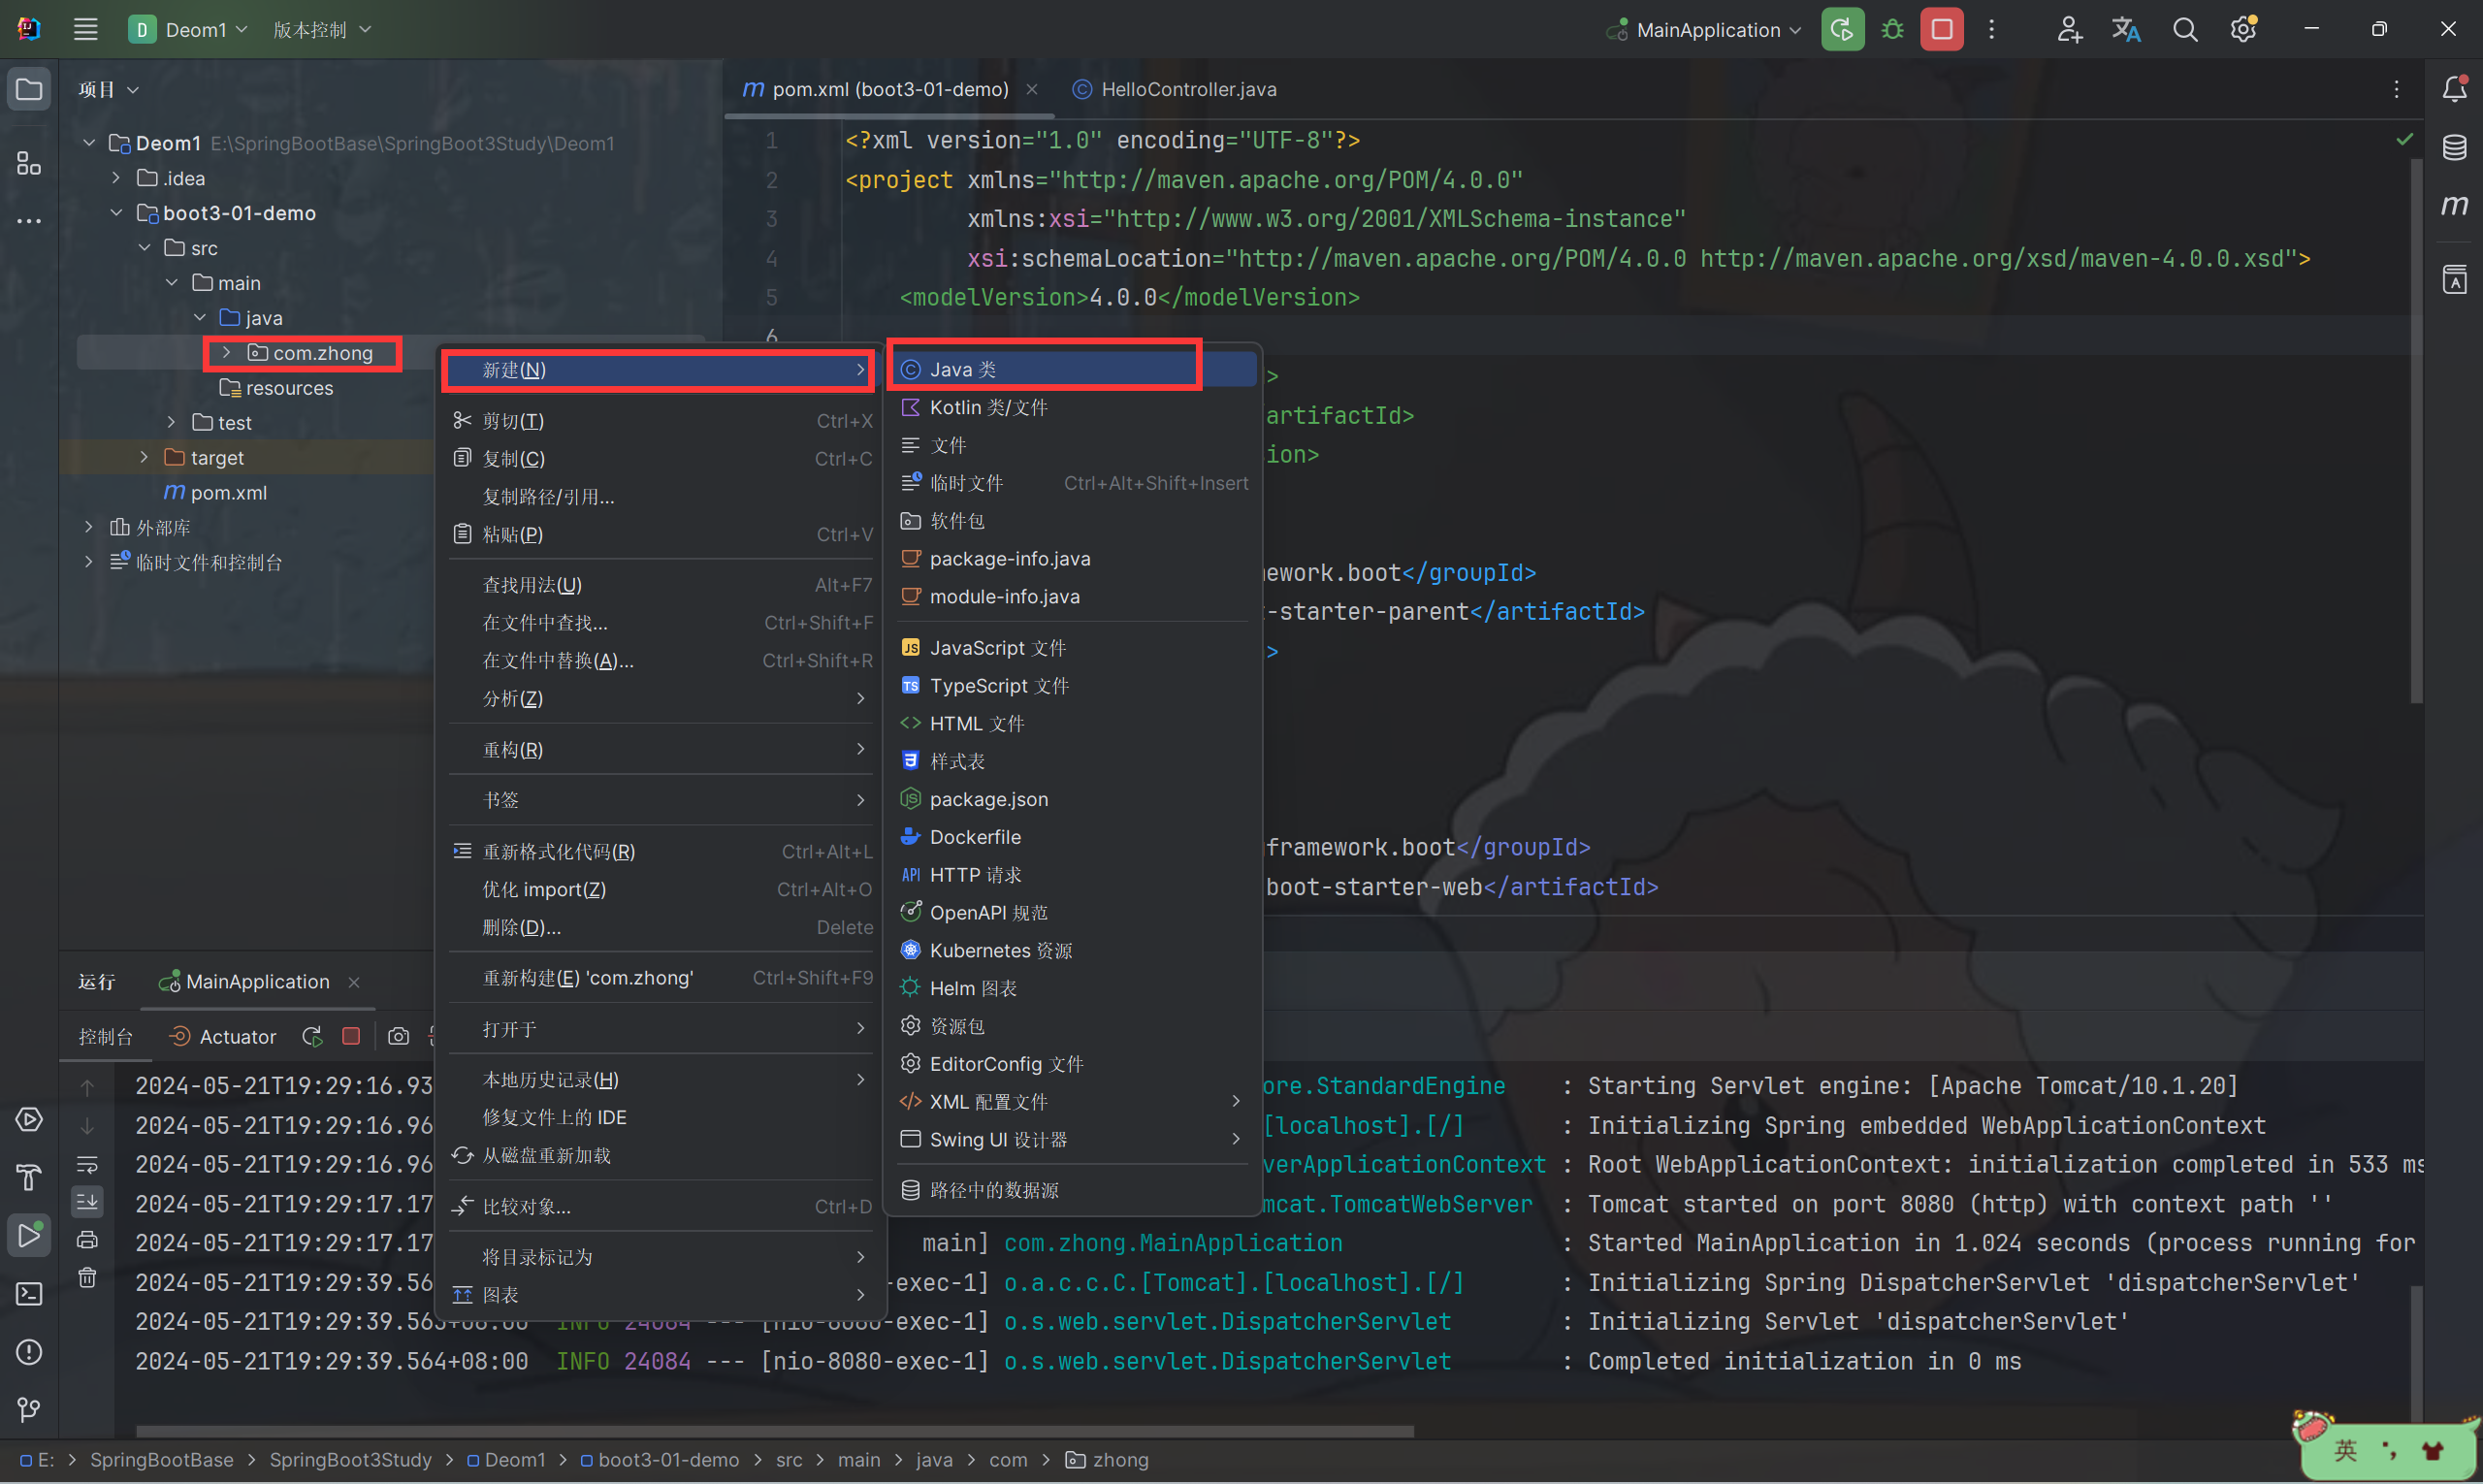
Task: Open the Git version control tool window
Action: 29,1410
